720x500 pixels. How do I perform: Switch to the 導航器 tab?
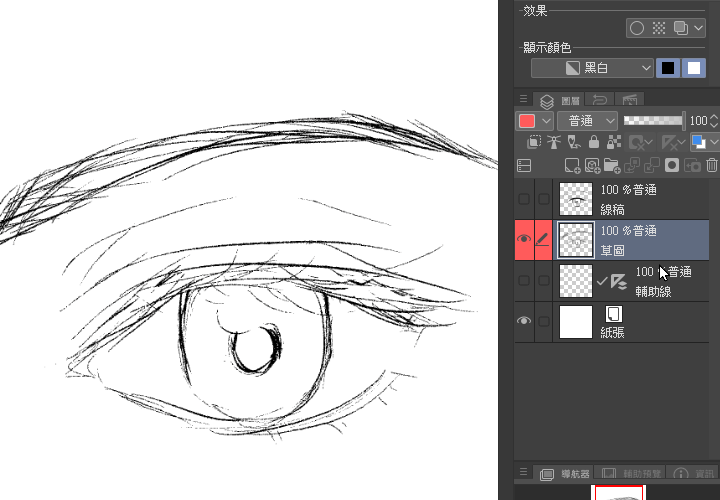pos(564,474)
